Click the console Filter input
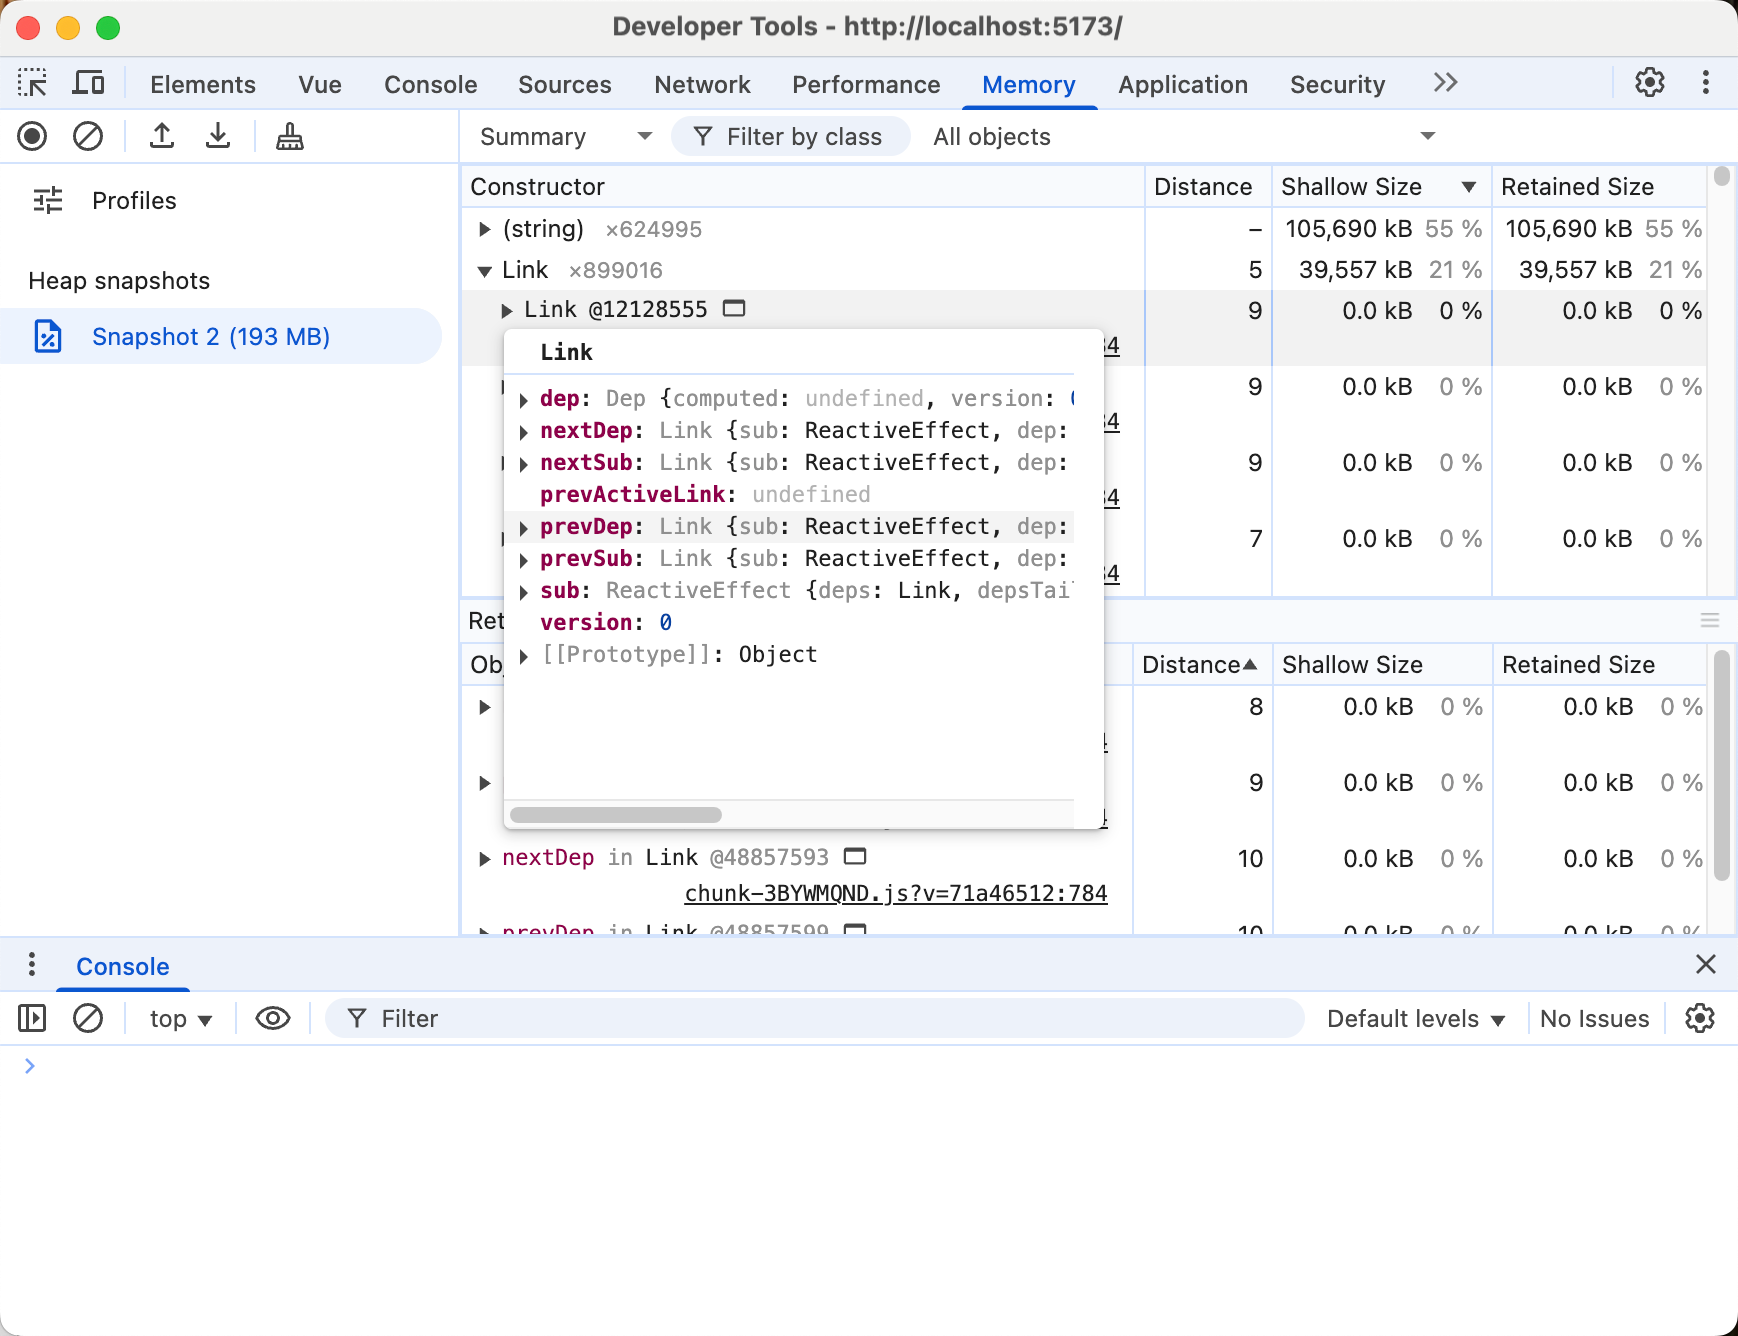Screen dimensions: 1738x1336 815,1018
